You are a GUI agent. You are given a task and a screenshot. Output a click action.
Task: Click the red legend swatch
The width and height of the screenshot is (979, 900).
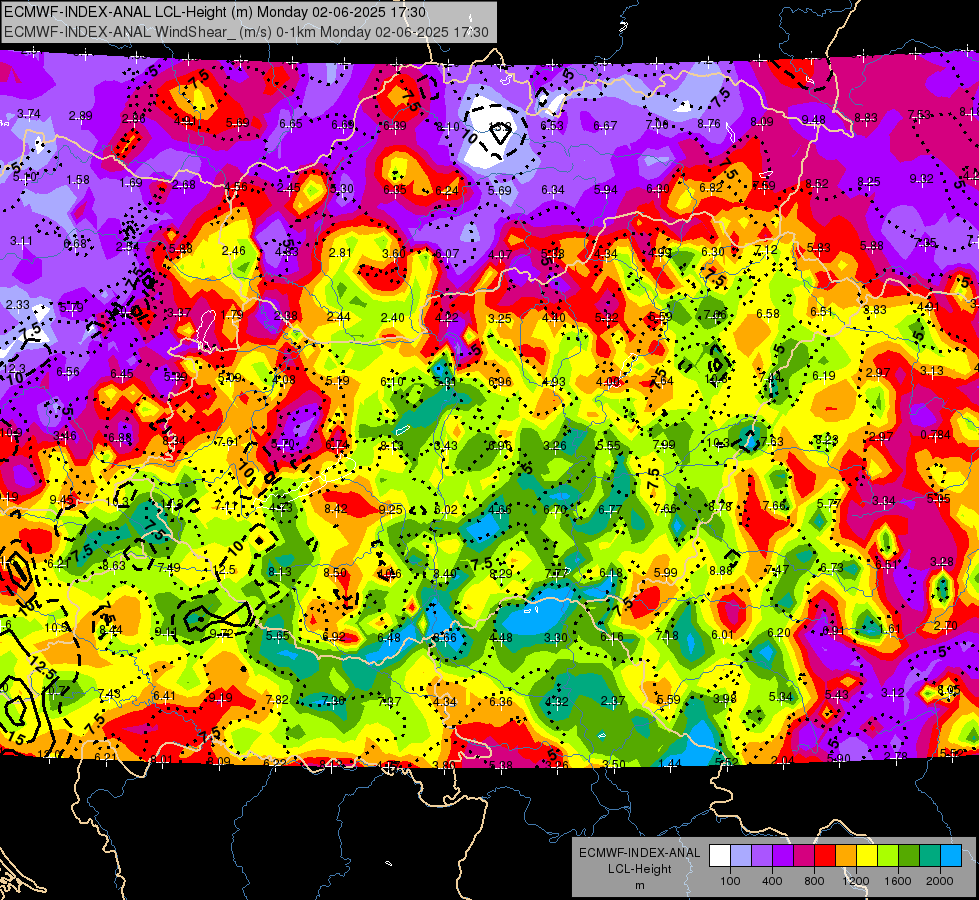pyautogui.click(x=825, y=856)
